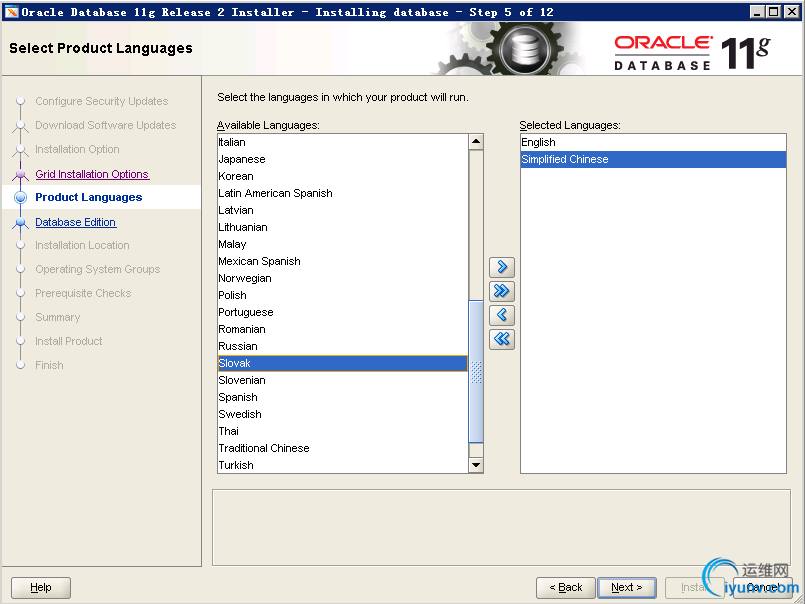Go back with the Back button
805x604 pixels.
coord(566,588)
